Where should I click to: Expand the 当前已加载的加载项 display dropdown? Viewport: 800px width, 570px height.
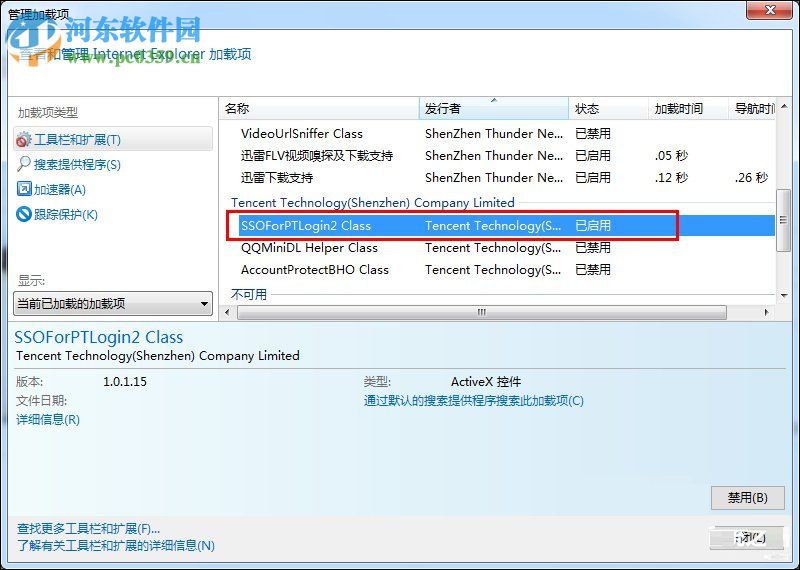[x=113, y=304]
